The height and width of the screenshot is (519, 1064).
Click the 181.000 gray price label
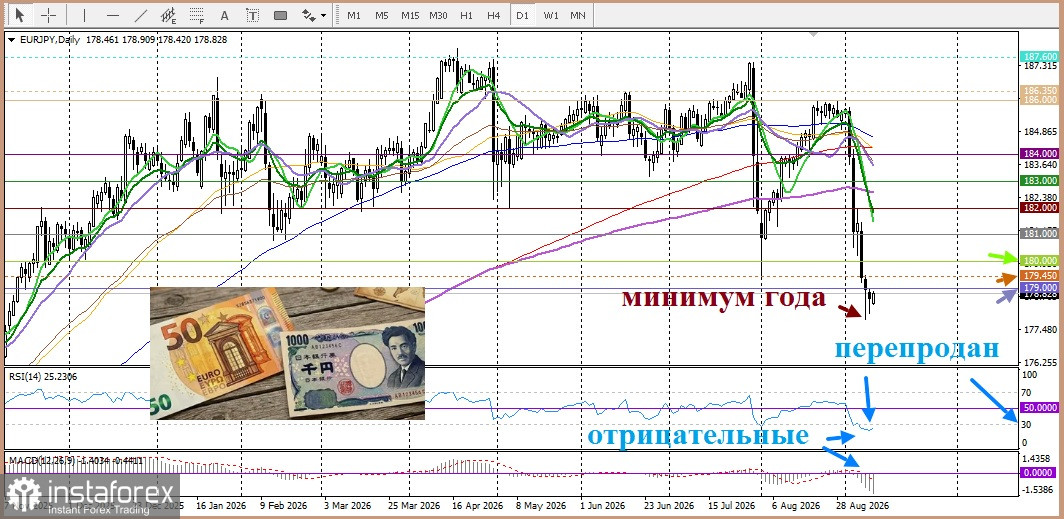pyautogui.click(x=1038, y=233)
